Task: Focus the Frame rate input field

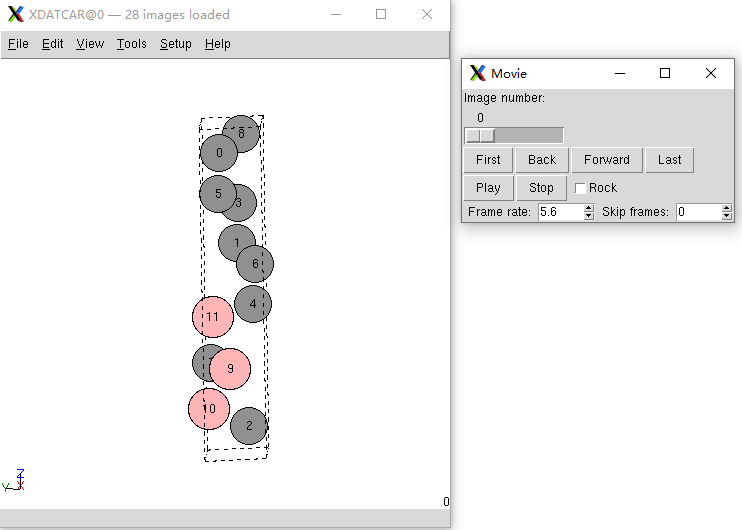Action: click(x=561, y=212)
